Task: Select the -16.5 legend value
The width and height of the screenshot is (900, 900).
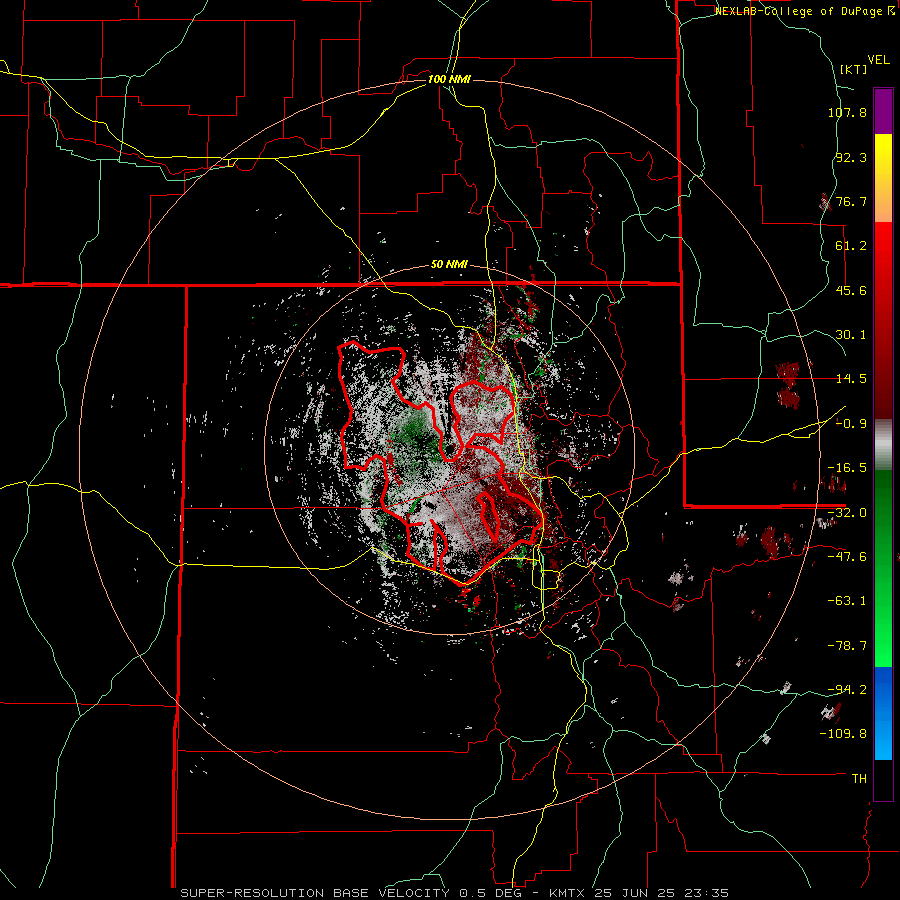Action: point(847,468)
